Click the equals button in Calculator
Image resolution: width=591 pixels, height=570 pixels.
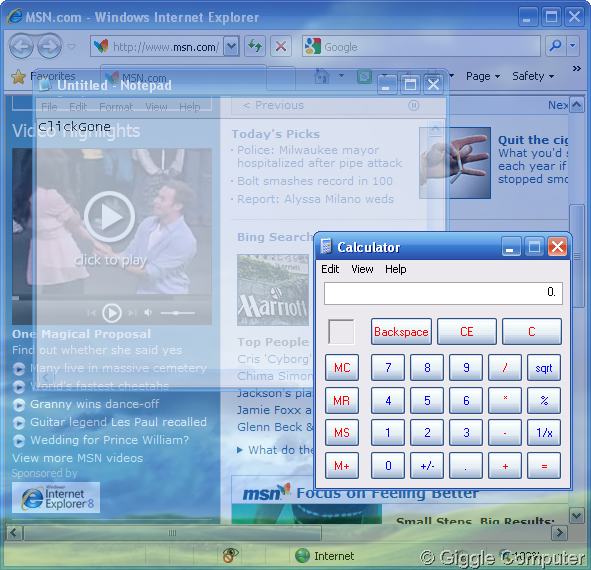point(544,466)
